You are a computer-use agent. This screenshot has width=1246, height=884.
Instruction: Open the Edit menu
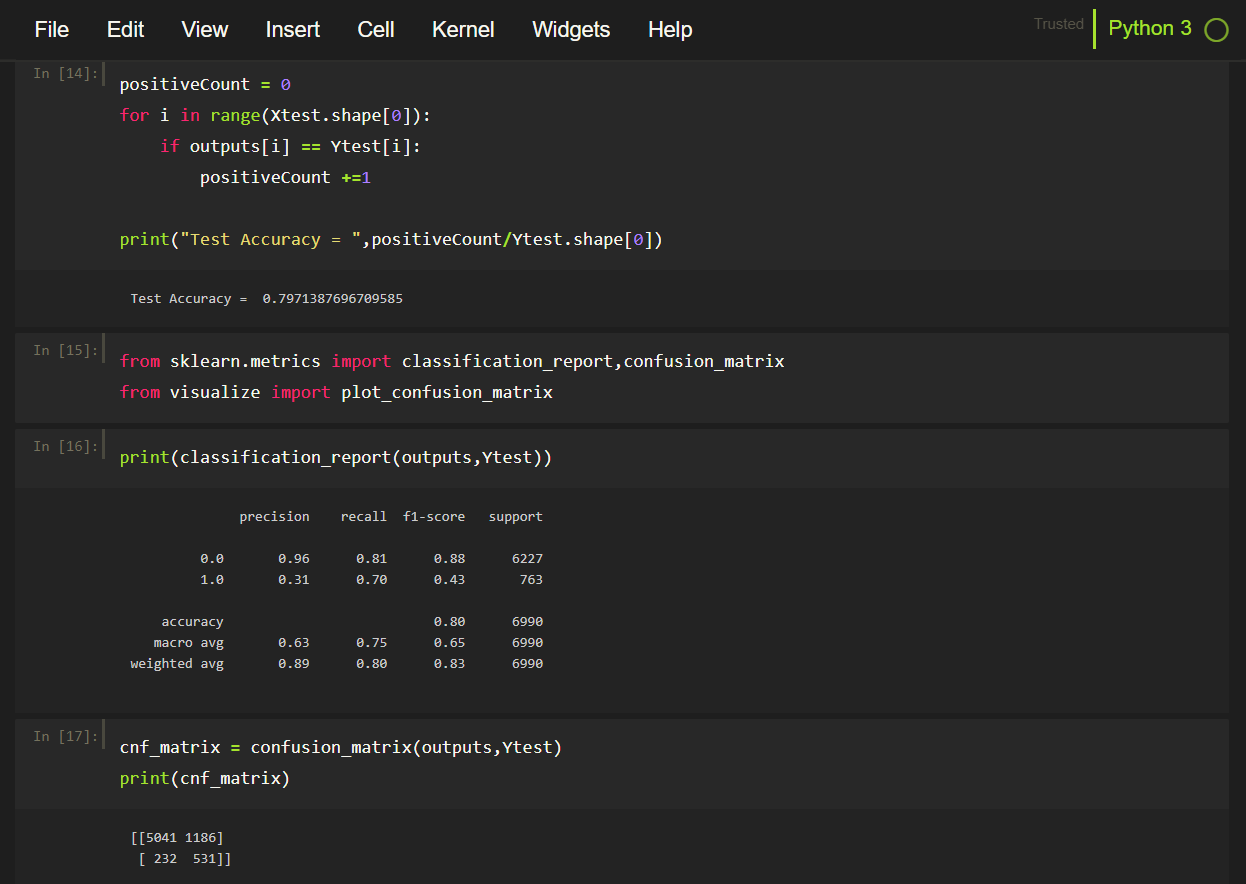pyautogui.click(x=126, y=30)
